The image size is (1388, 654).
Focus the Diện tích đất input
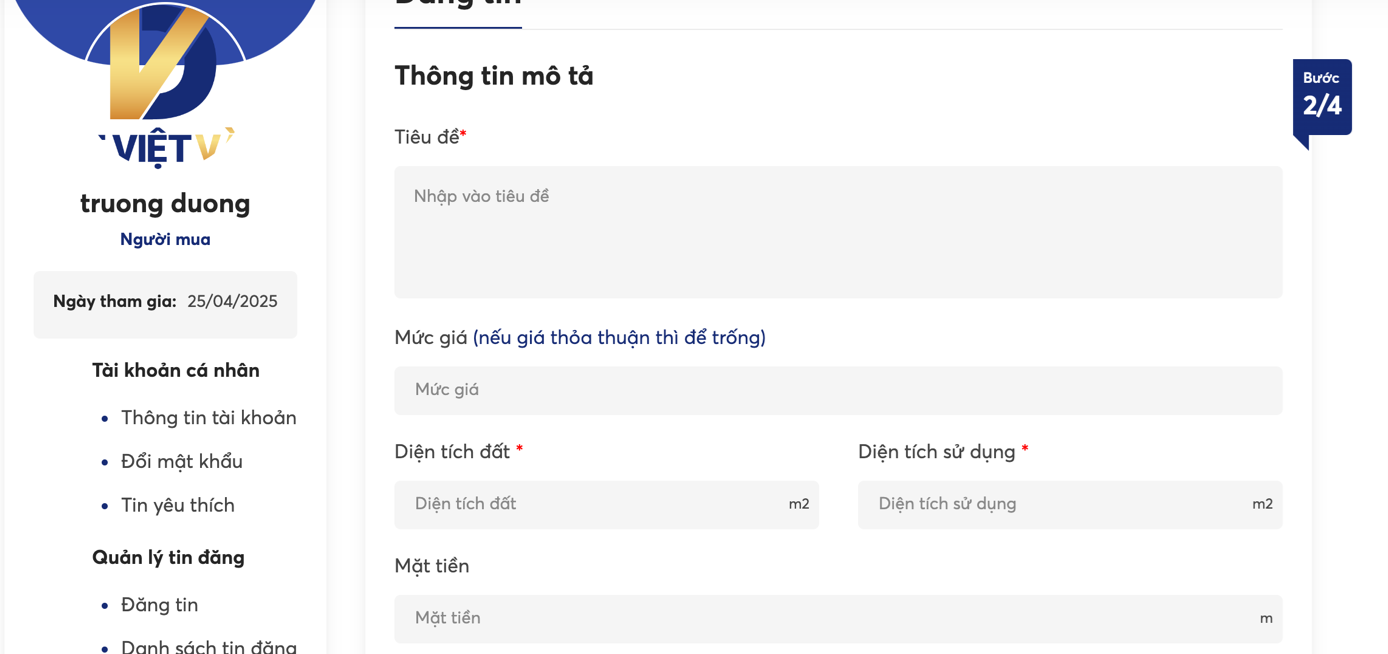[606, 505]
